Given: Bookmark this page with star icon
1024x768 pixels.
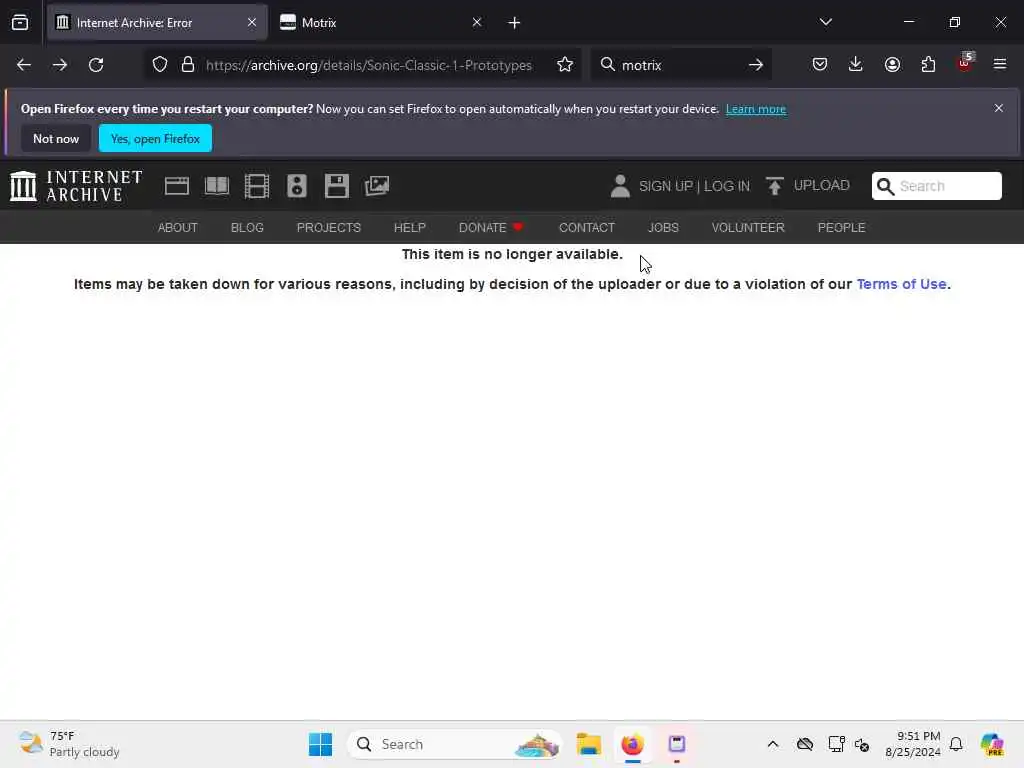Looking at the screenshot, I should click(565, 65).
